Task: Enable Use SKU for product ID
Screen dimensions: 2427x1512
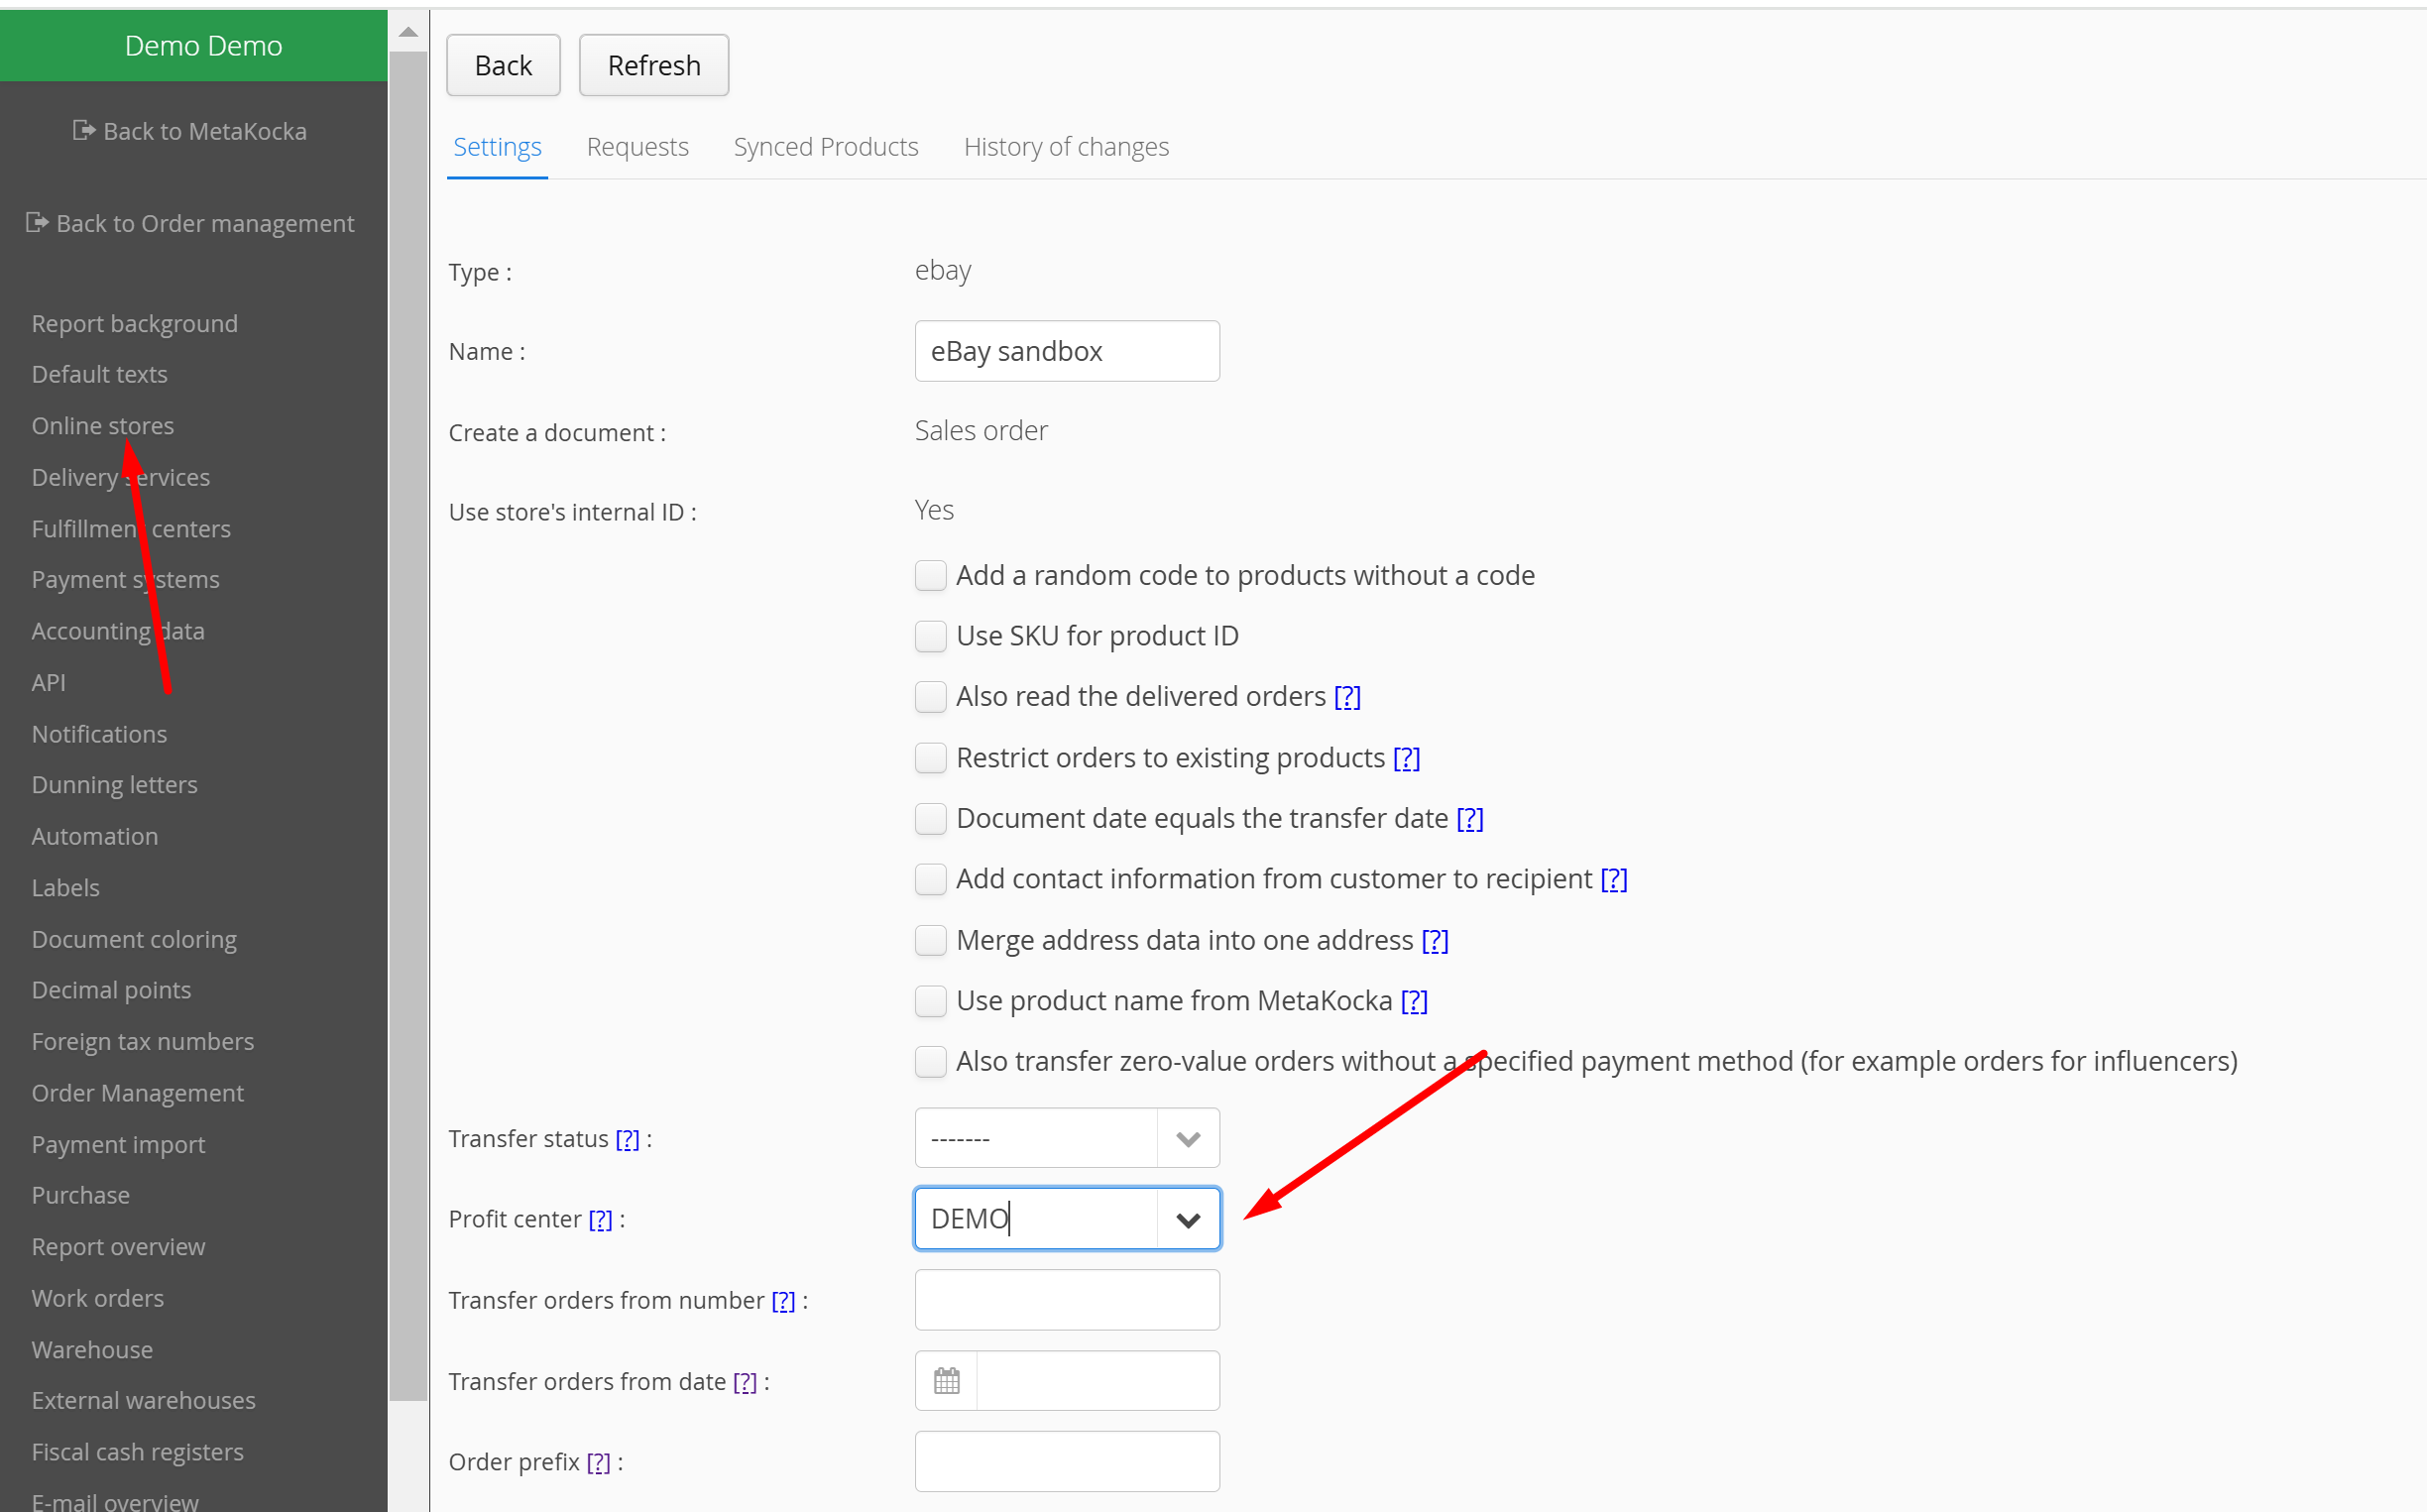Action: tap(930, 637)
